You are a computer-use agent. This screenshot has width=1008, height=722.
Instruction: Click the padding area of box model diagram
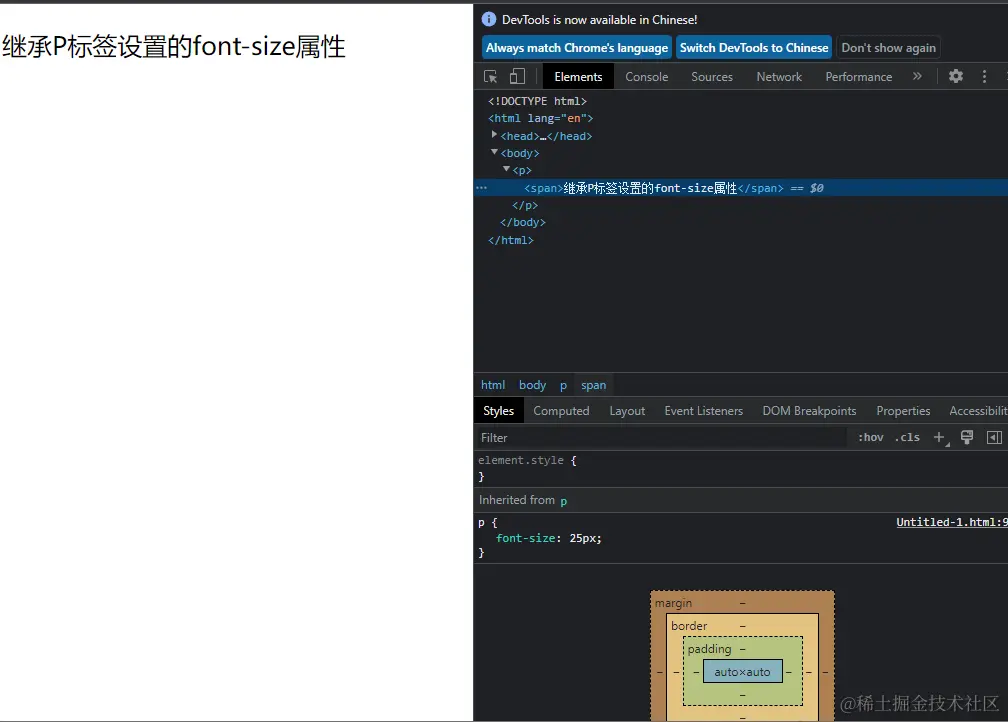(709, 649)
